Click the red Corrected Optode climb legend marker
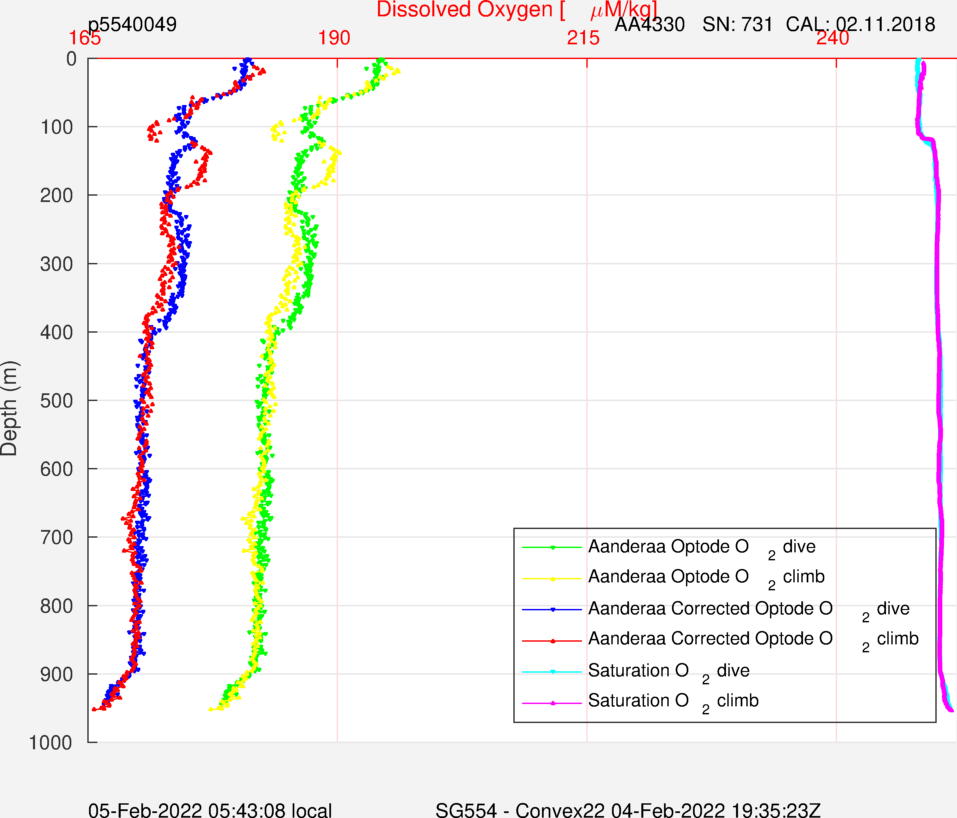The height and width of the screenshot is (818, 957). (552, 639)
